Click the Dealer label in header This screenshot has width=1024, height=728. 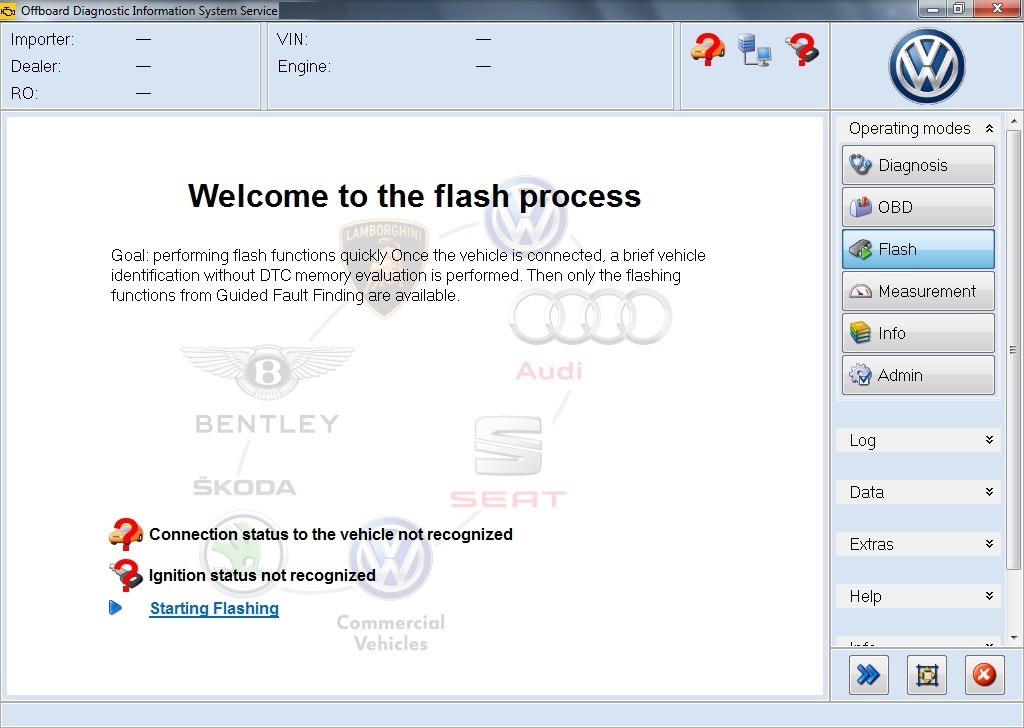36,66
